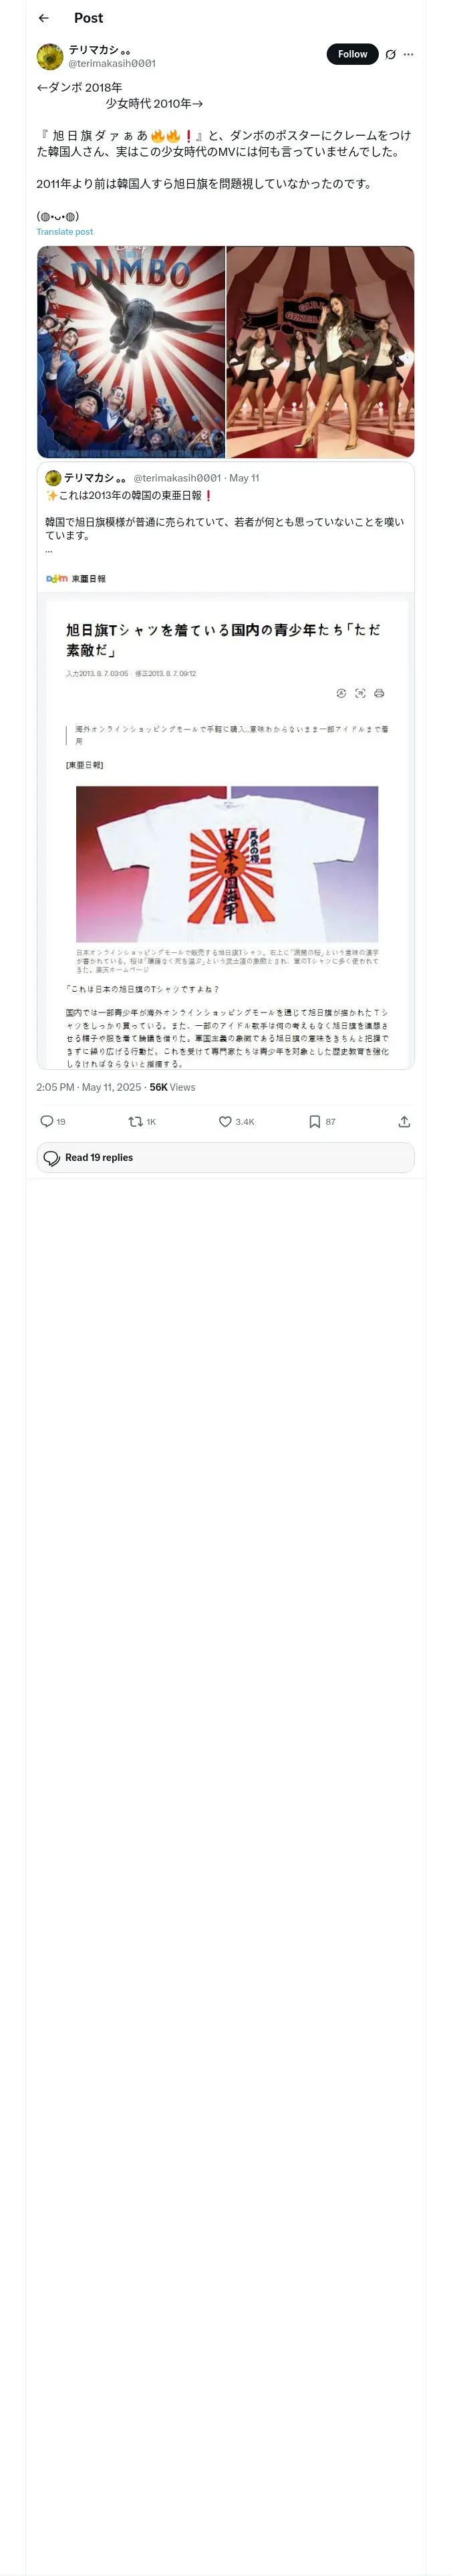The width and height of the screenshot is (451, 2576).
Task: Bookmark the post with the bookmark icon
Action: point(315,1121)
